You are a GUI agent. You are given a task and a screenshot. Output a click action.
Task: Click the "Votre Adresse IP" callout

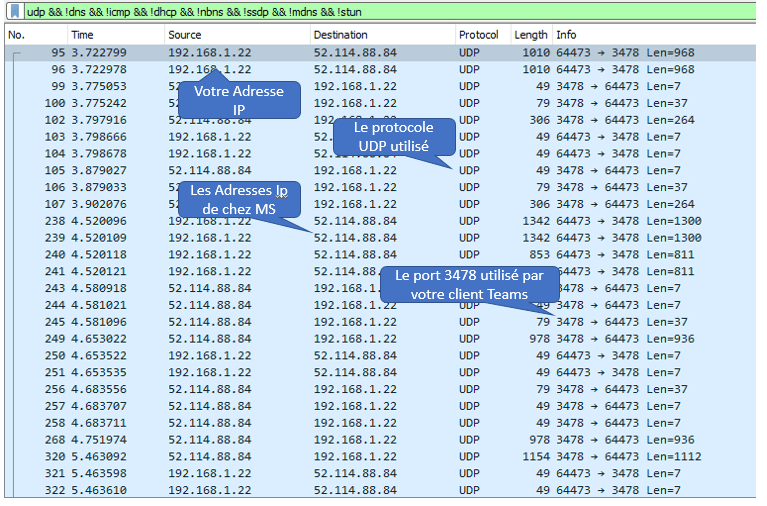click(x=238, y=99)
